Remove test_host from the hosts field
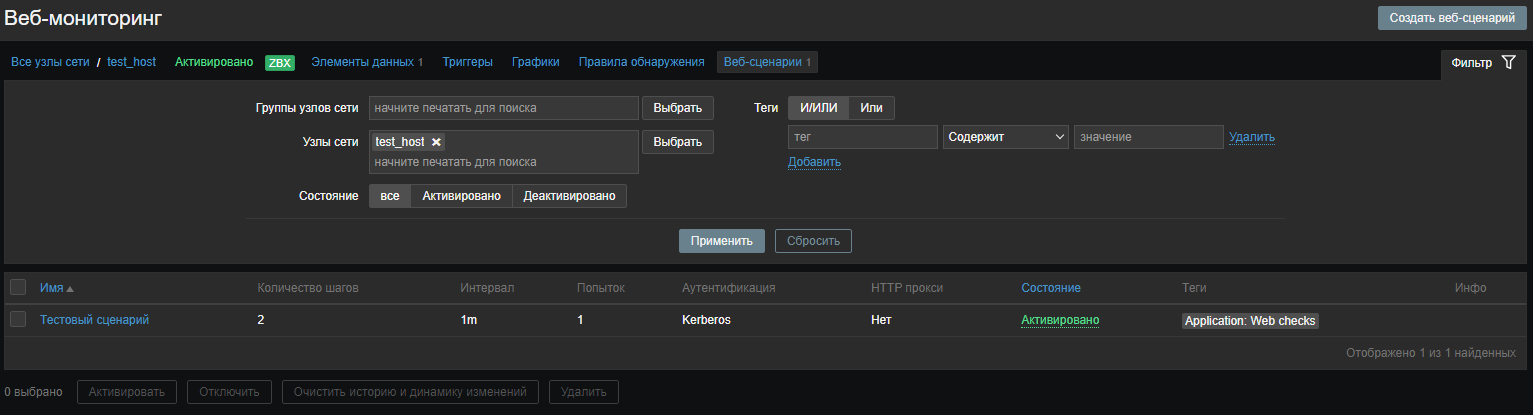 436,142
